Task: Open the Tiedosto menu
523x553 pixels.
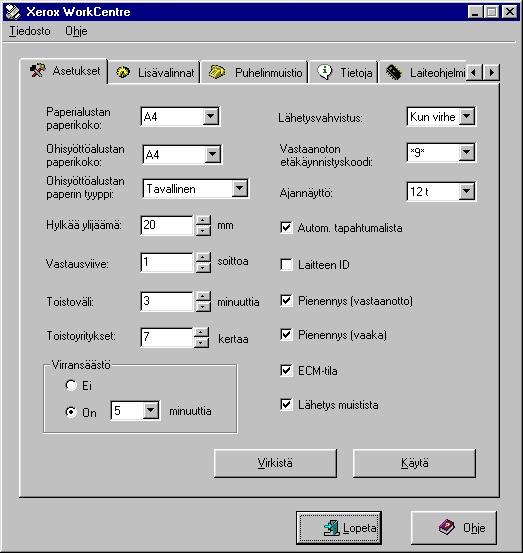Action: click(x=30, y=31)
